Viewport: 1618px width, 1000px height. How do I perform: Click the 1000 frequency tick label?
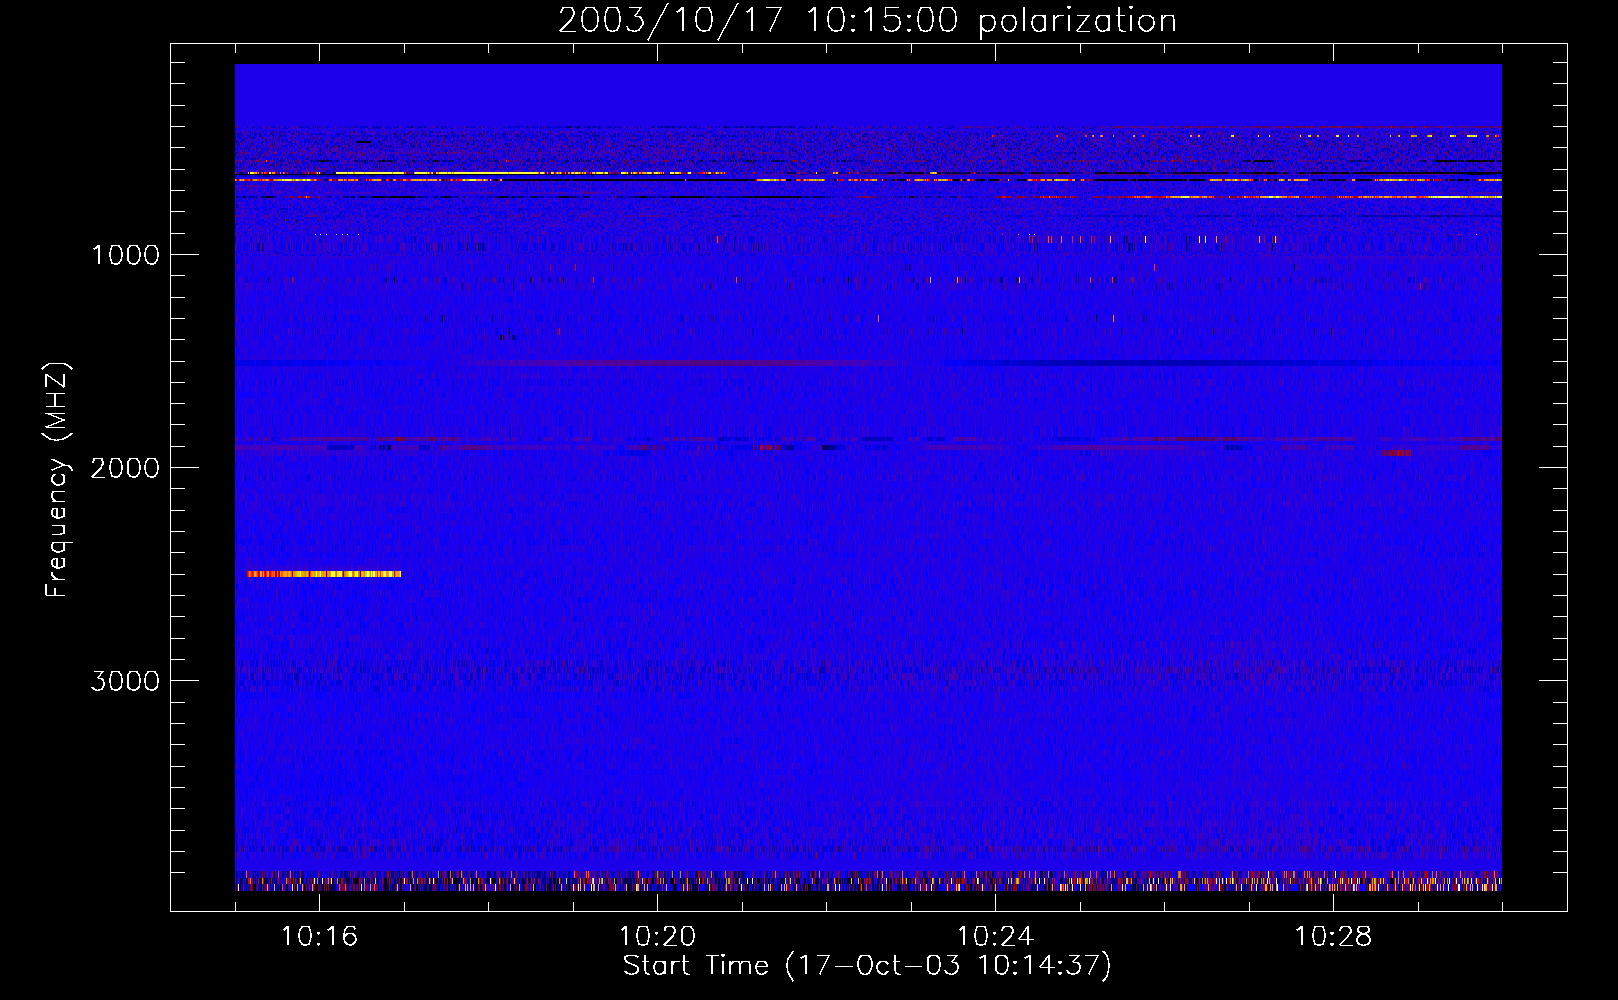click(126, 255)
